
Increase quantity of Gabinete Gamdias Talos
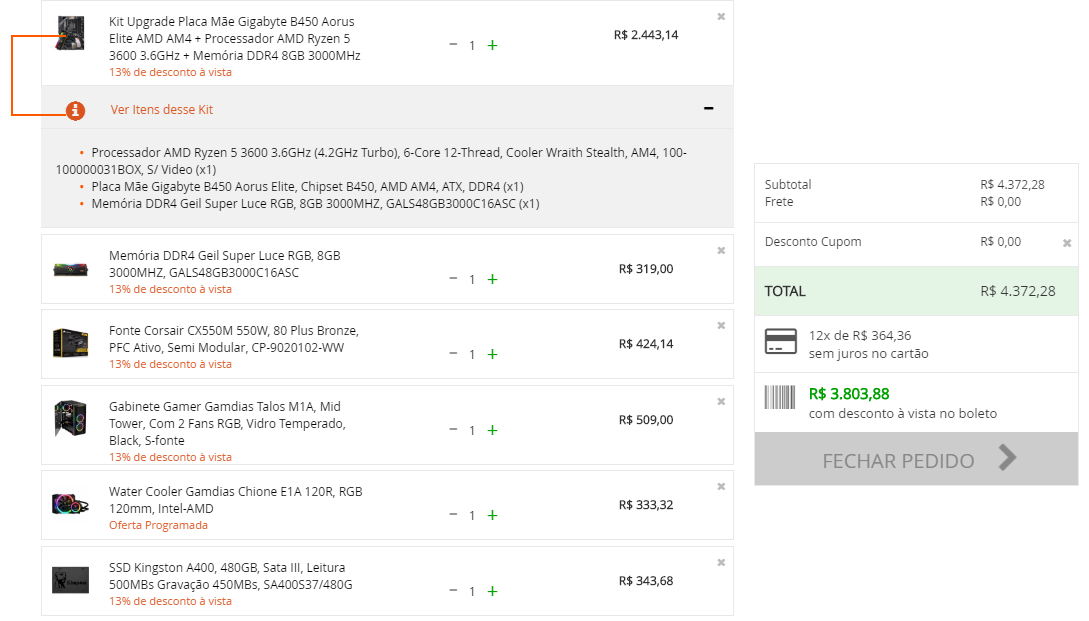click(492, 431)
